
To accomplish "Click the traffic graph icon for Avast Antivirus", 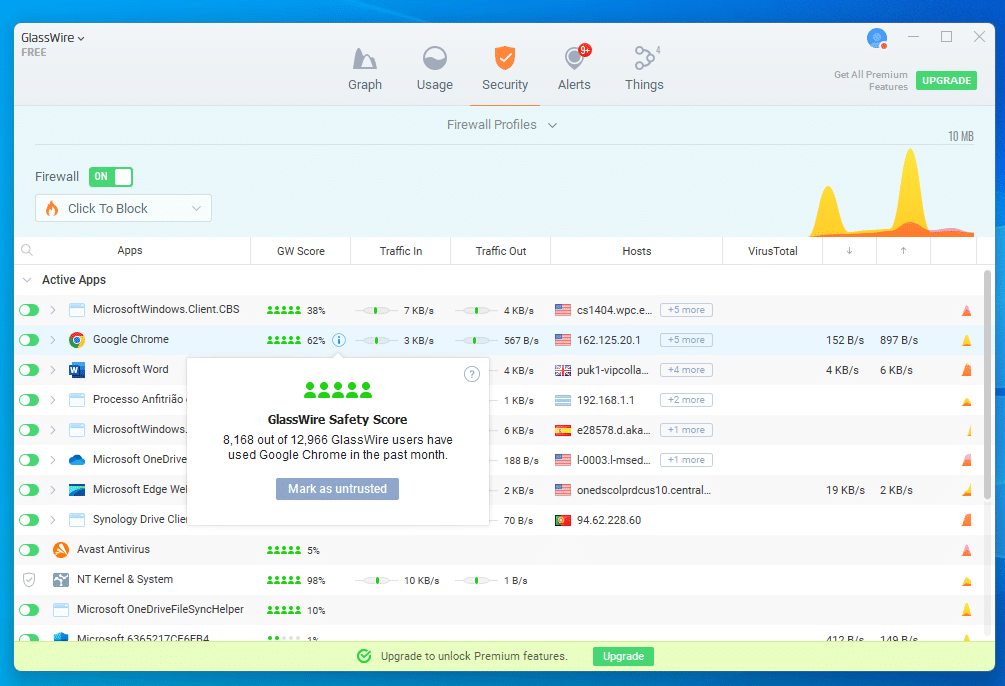I will coord(967,550).
